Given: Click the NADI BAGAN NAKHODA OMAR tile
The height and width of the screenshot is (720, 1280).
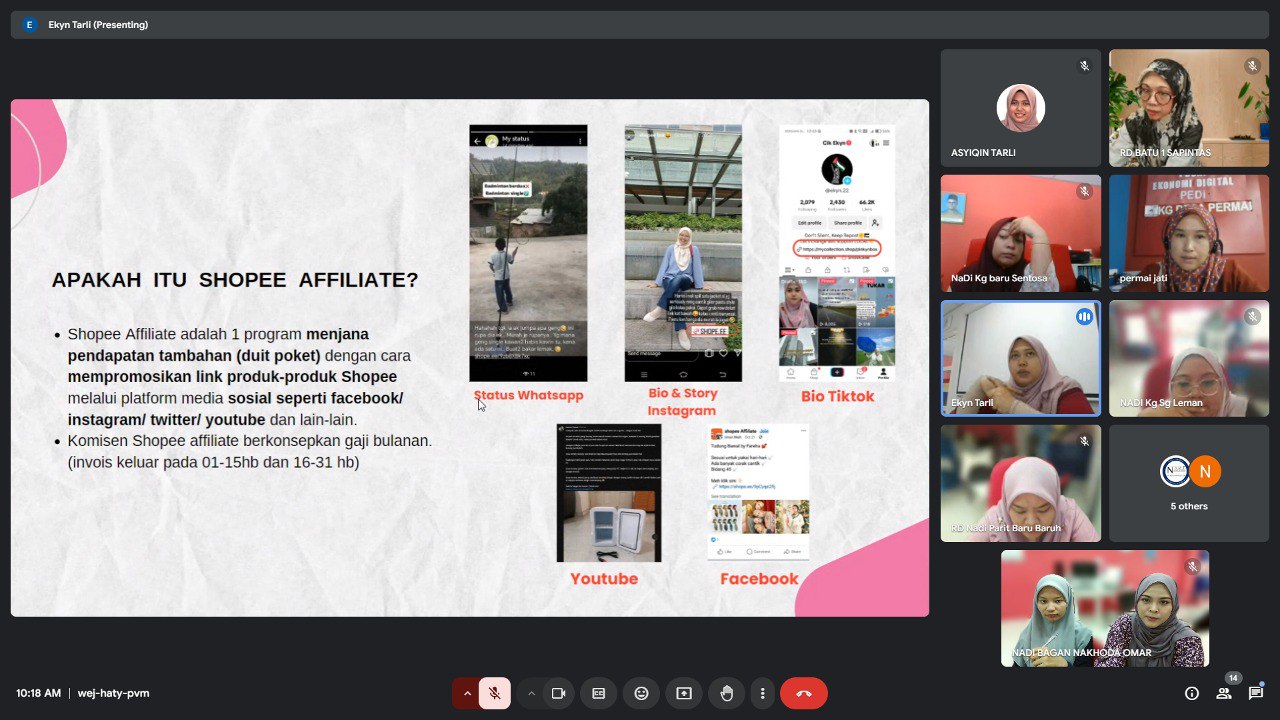Looking at the screenshot, I should pos(1104,608).
